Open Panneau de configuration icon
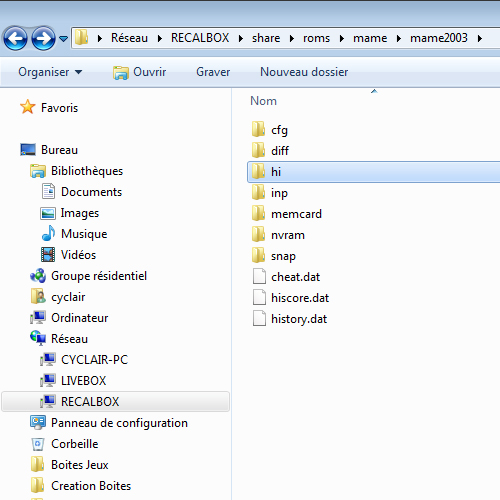The image size is (500, 500). [x=38, y=422]
